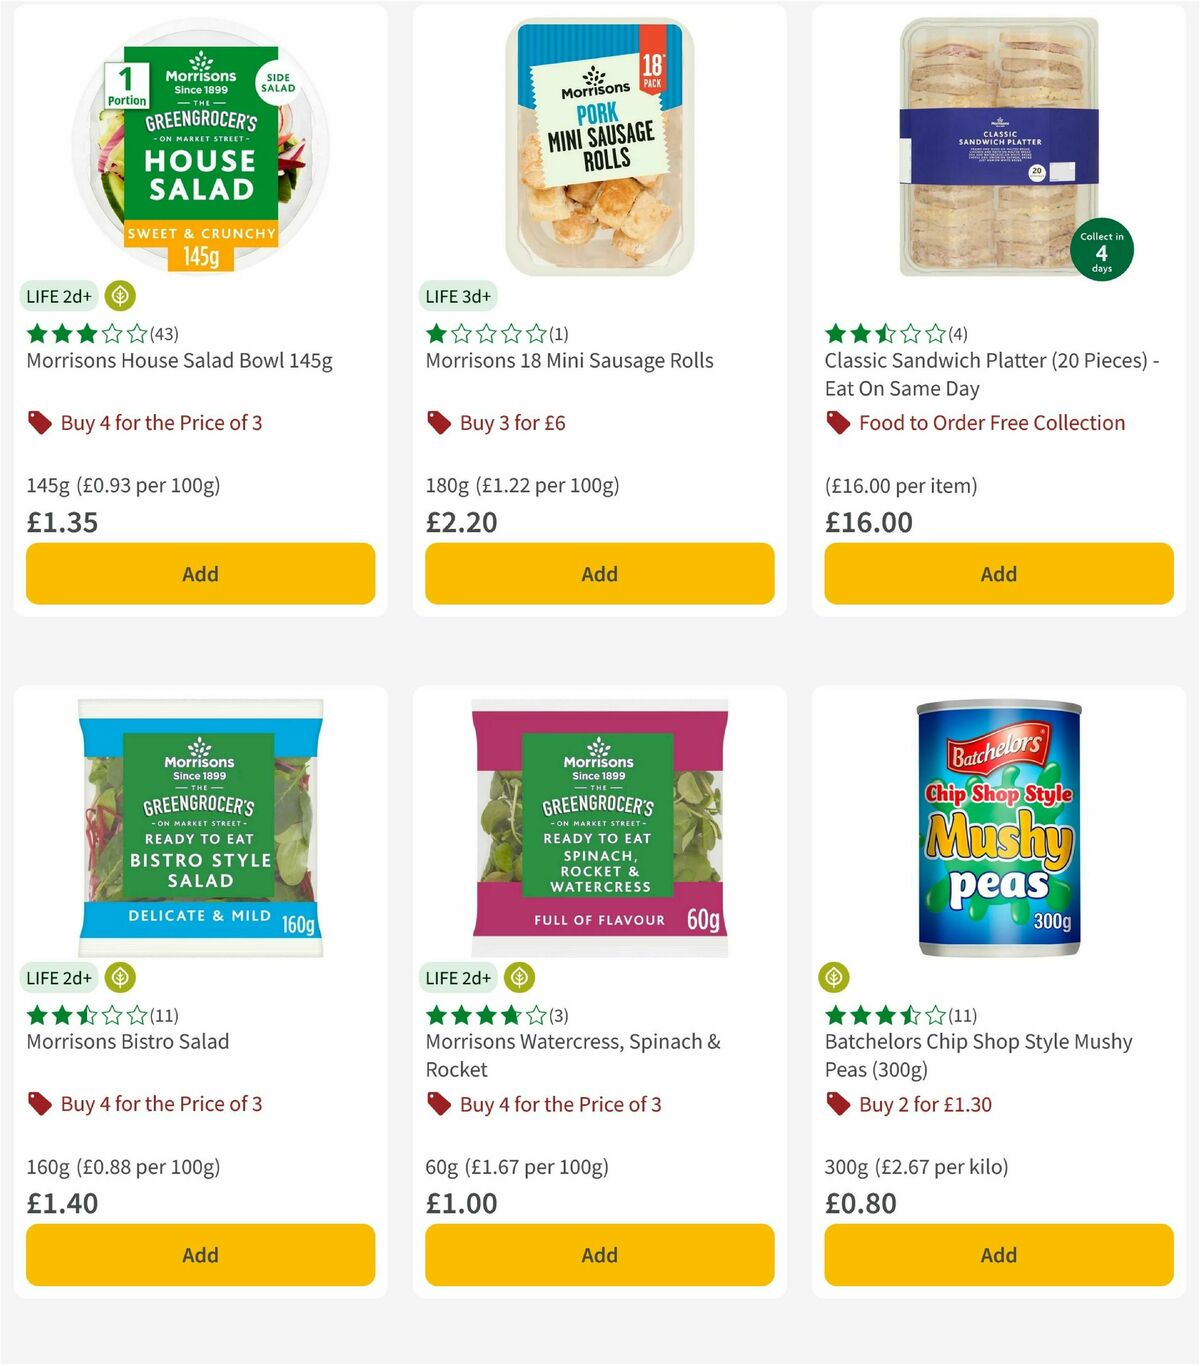The width and height of the screenshot is (1200, 1366).
Task: Click the tag icon beside Buy 2 for £1.30
Action: point(836,1104)
